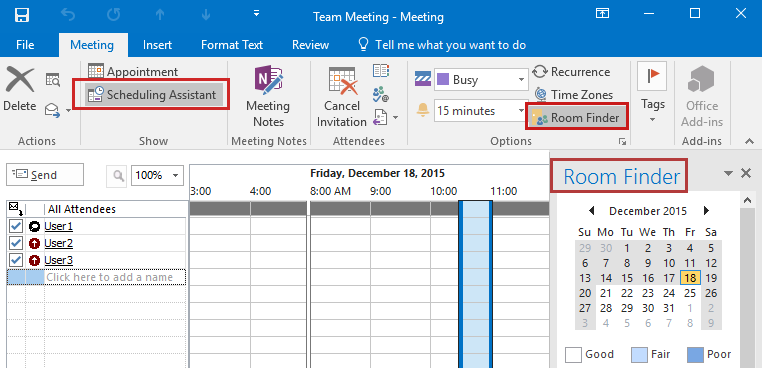The image size is (762, 368).
Task: Click the reminder bell icon
Action: point(423,111)
